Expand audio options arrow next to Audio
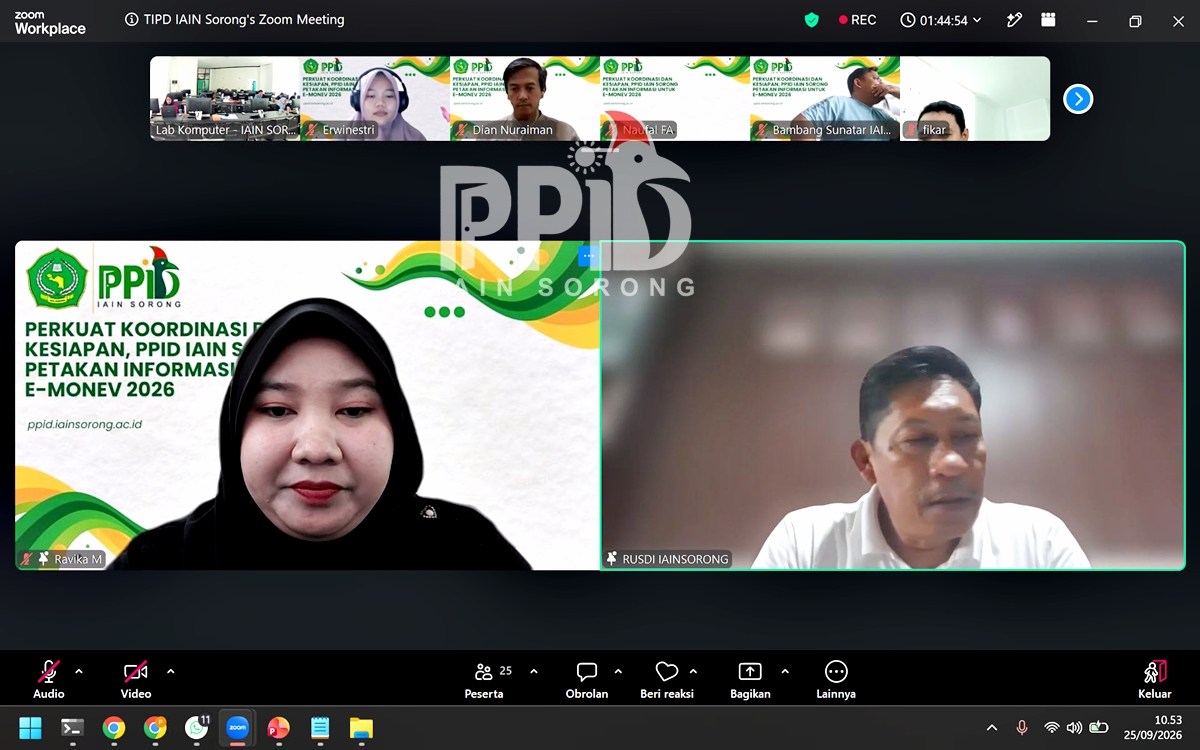The image size is (1200, 750). (x=79, y=671)
